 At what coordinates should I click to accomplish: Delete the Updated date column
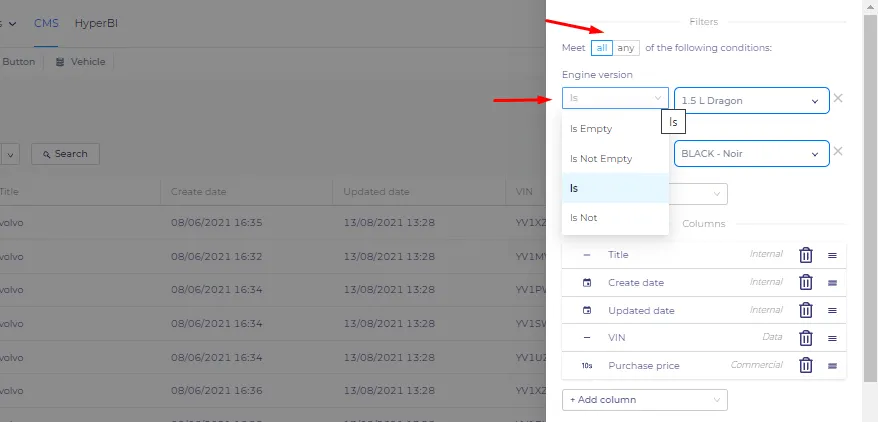coord(805,310)
